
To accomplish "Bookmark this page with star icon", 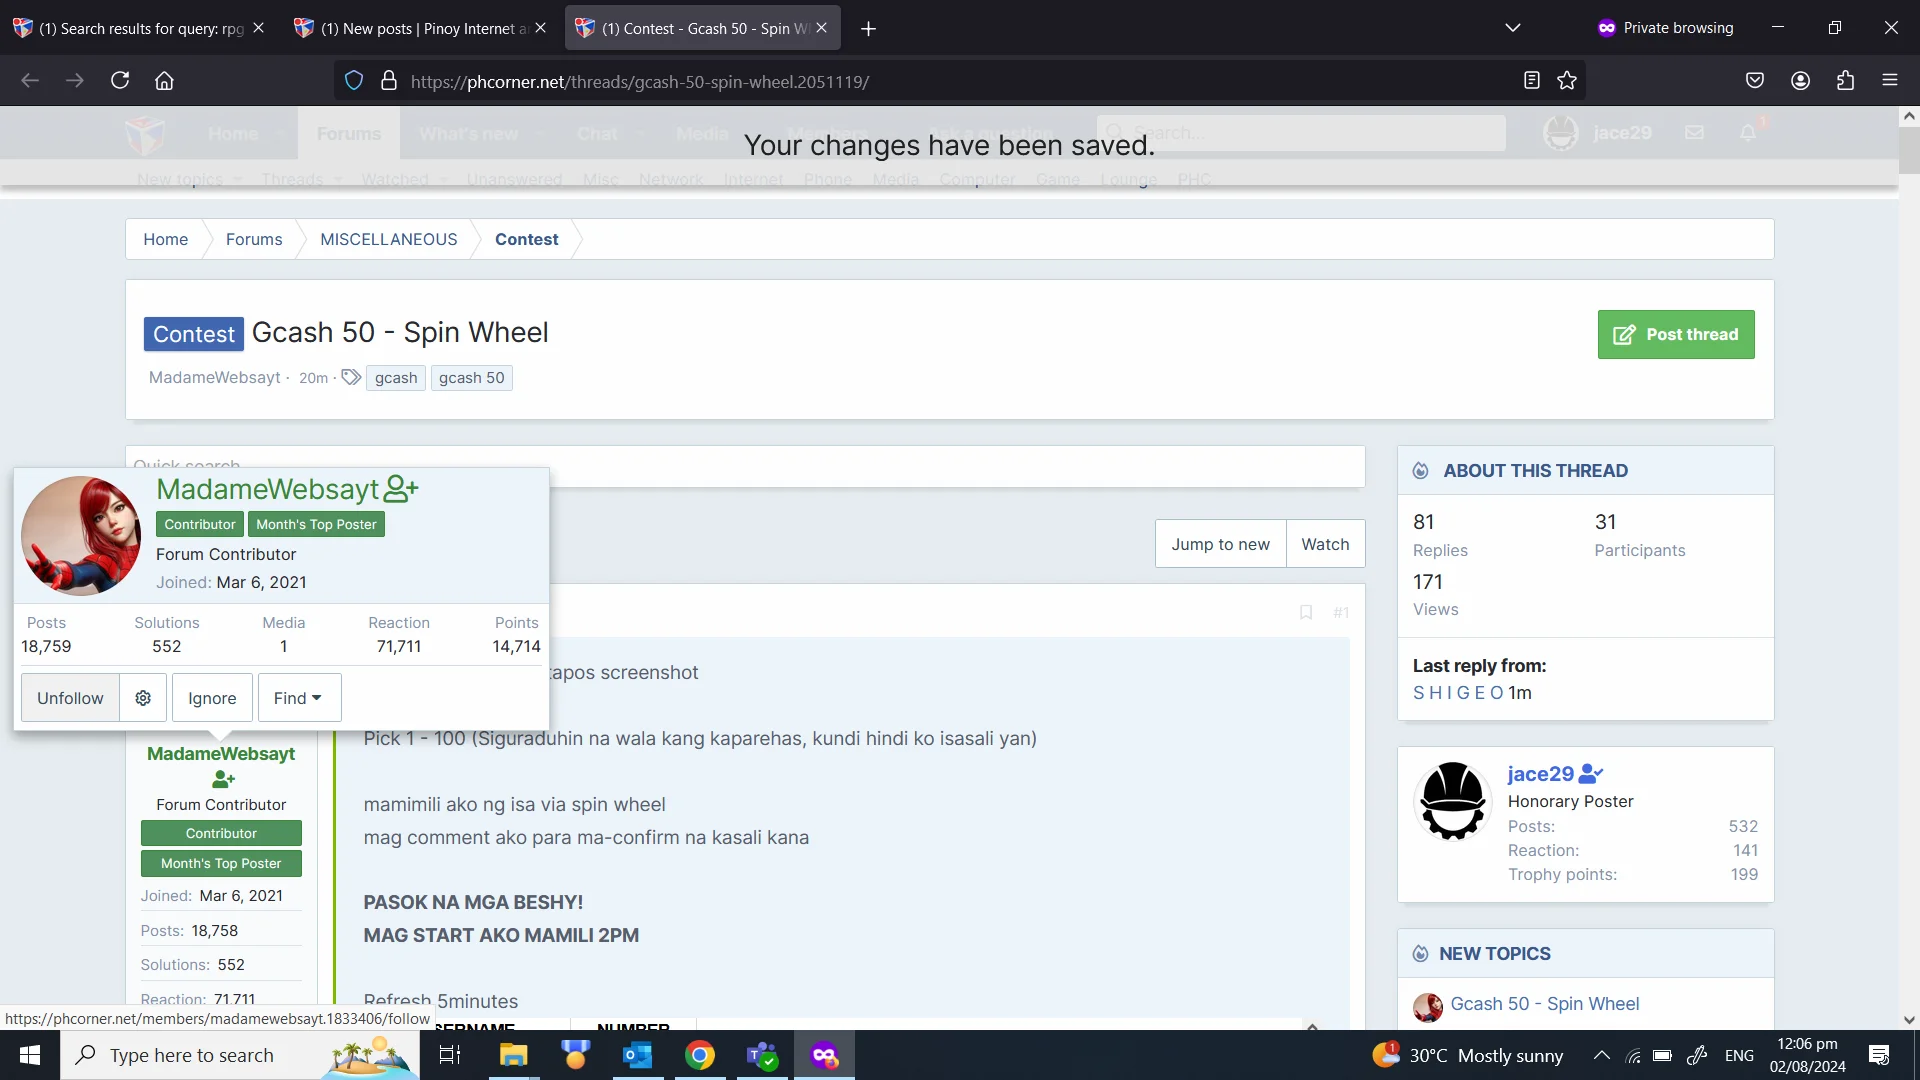I will (1567, 81).
